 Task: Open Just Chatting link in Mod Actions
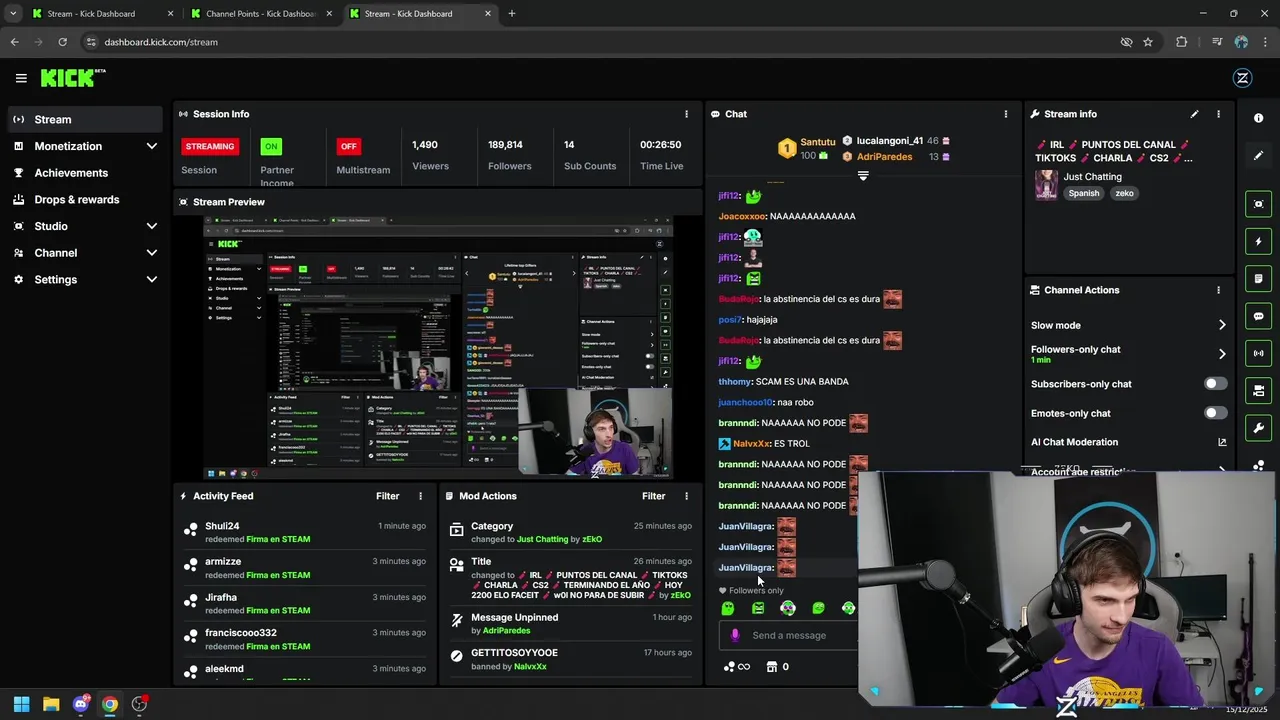point(543,539)
